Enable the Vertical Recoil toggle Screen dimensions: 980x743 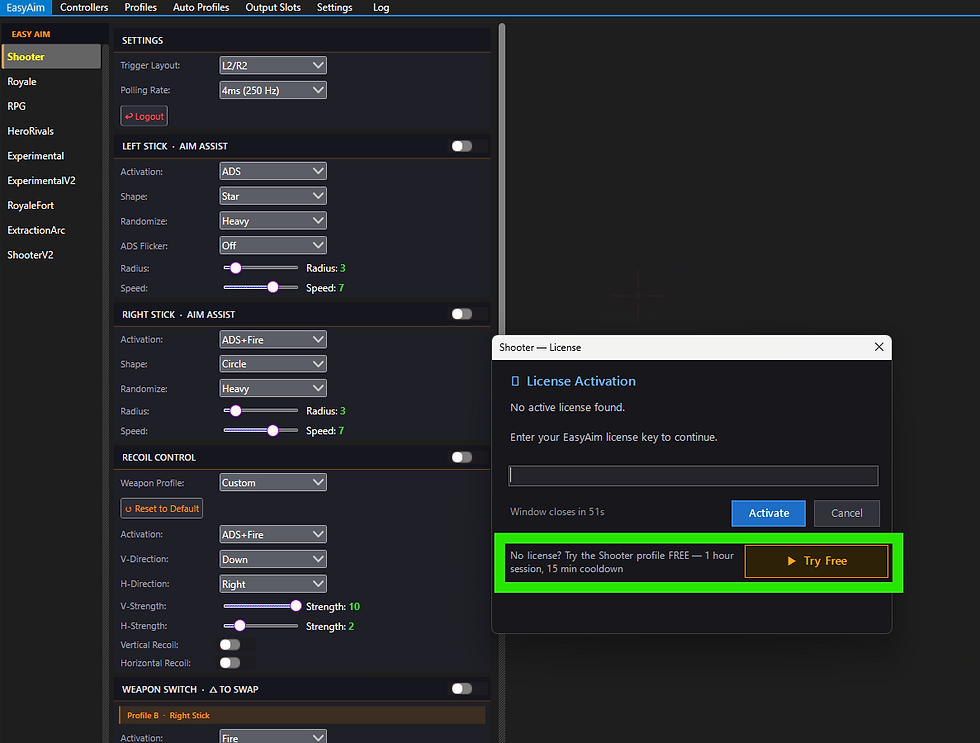pyautogui.click(x=230, y=644)
